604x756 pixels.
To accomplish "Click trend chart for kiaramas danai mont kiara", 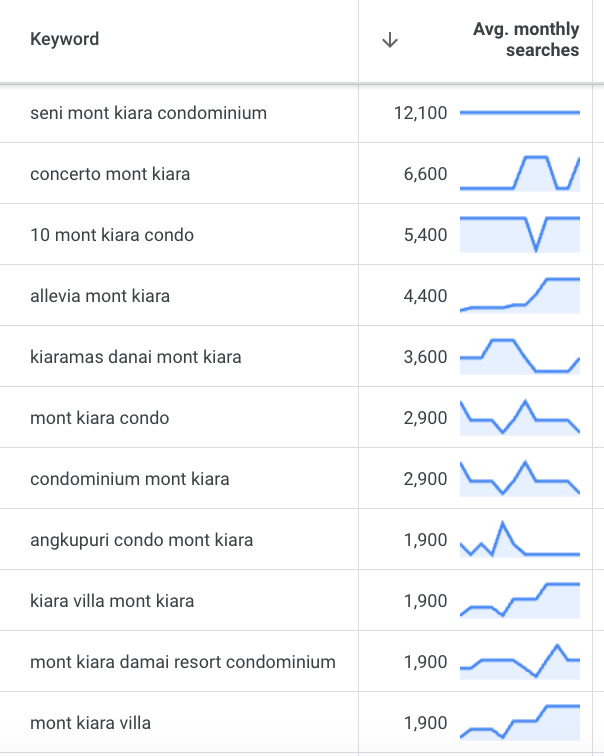I will 520,356.
